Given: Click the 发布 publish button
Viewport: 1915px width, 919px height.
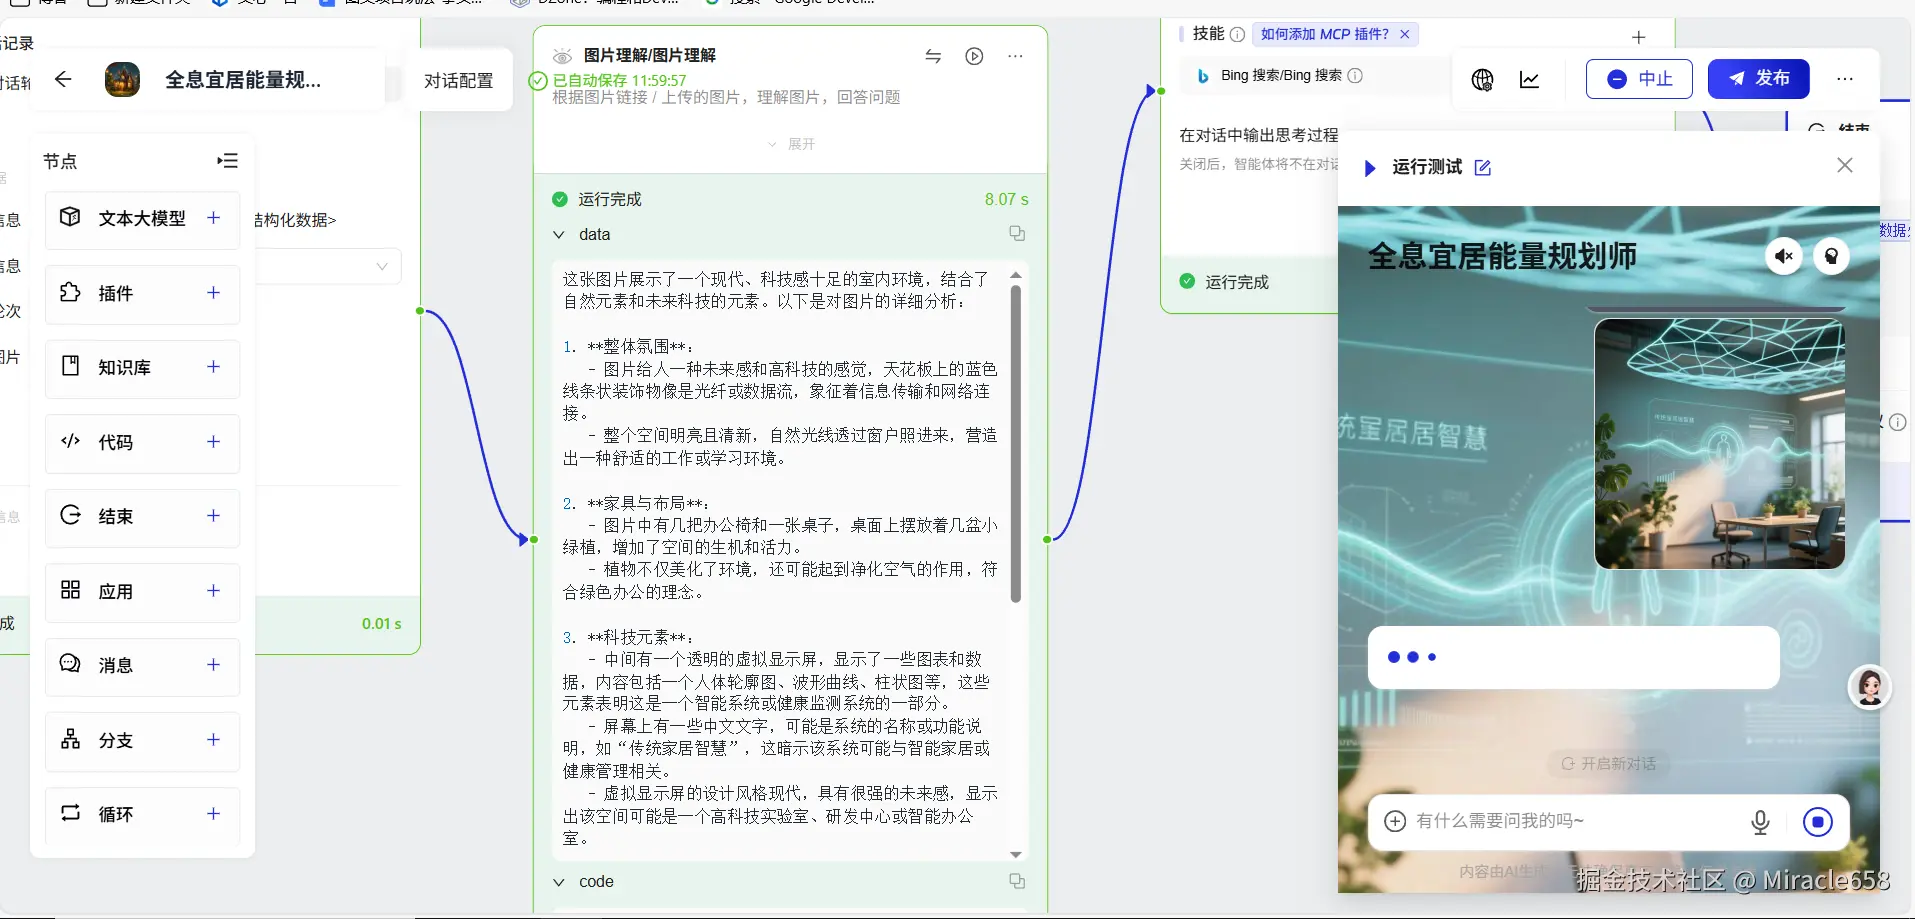Looking at the screenshot, I should click(x=1758, y=79).
